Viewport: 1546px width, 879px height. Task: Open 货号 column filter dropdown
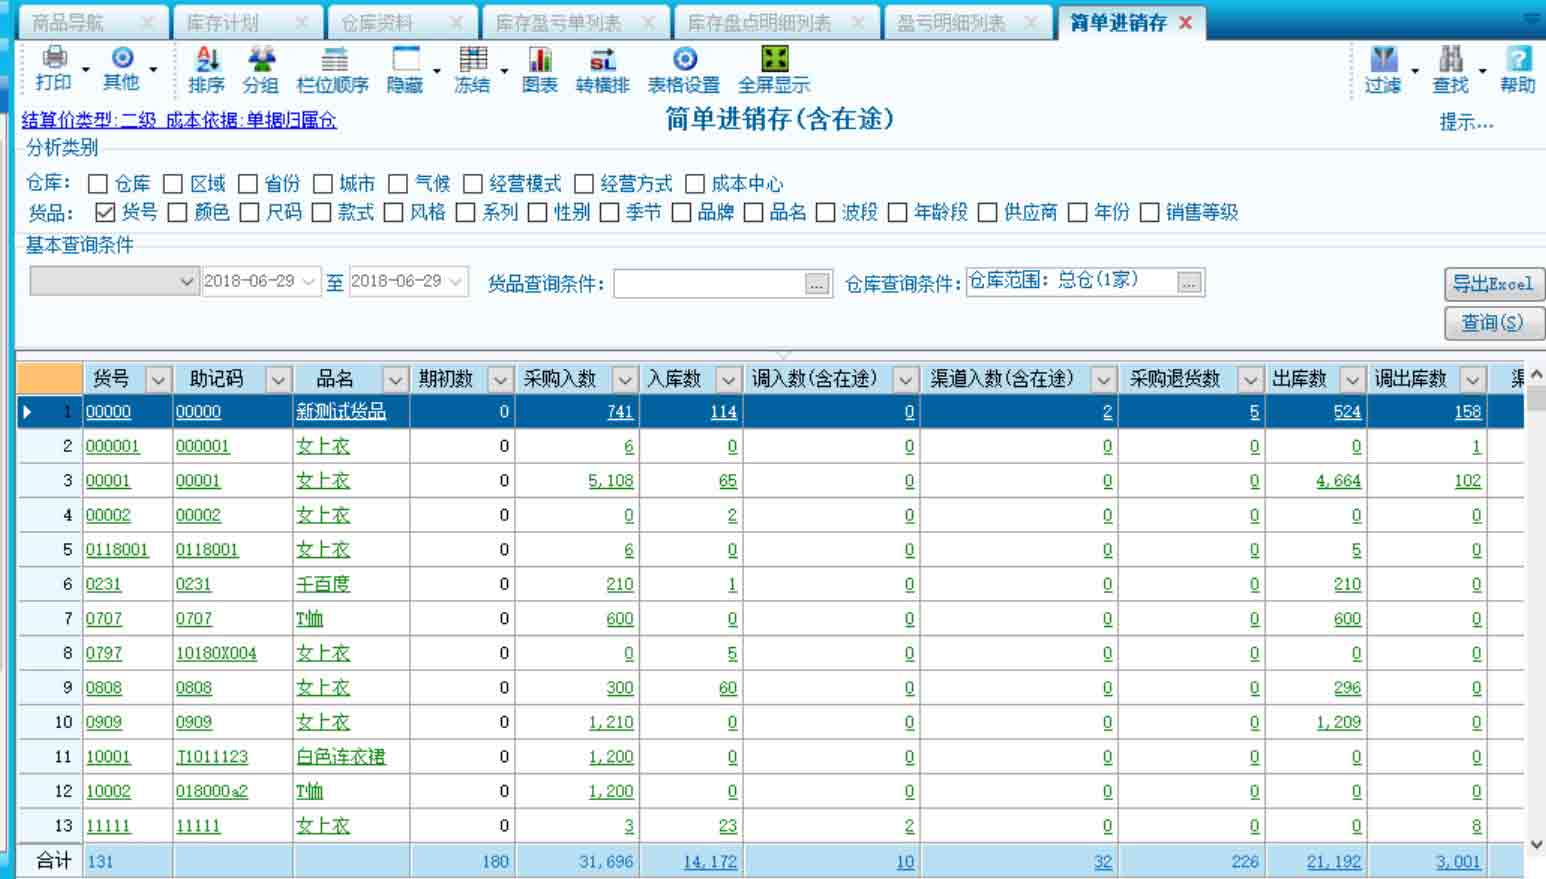158,379
